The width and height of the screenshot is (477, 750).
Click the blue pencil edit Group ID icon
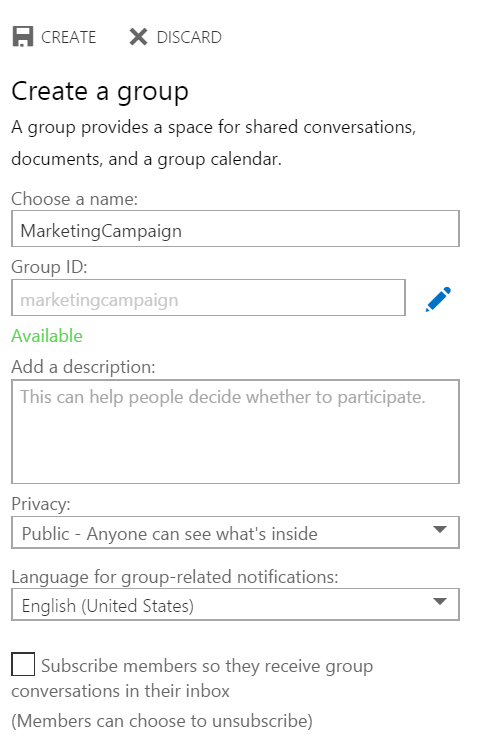pos(438,299)
